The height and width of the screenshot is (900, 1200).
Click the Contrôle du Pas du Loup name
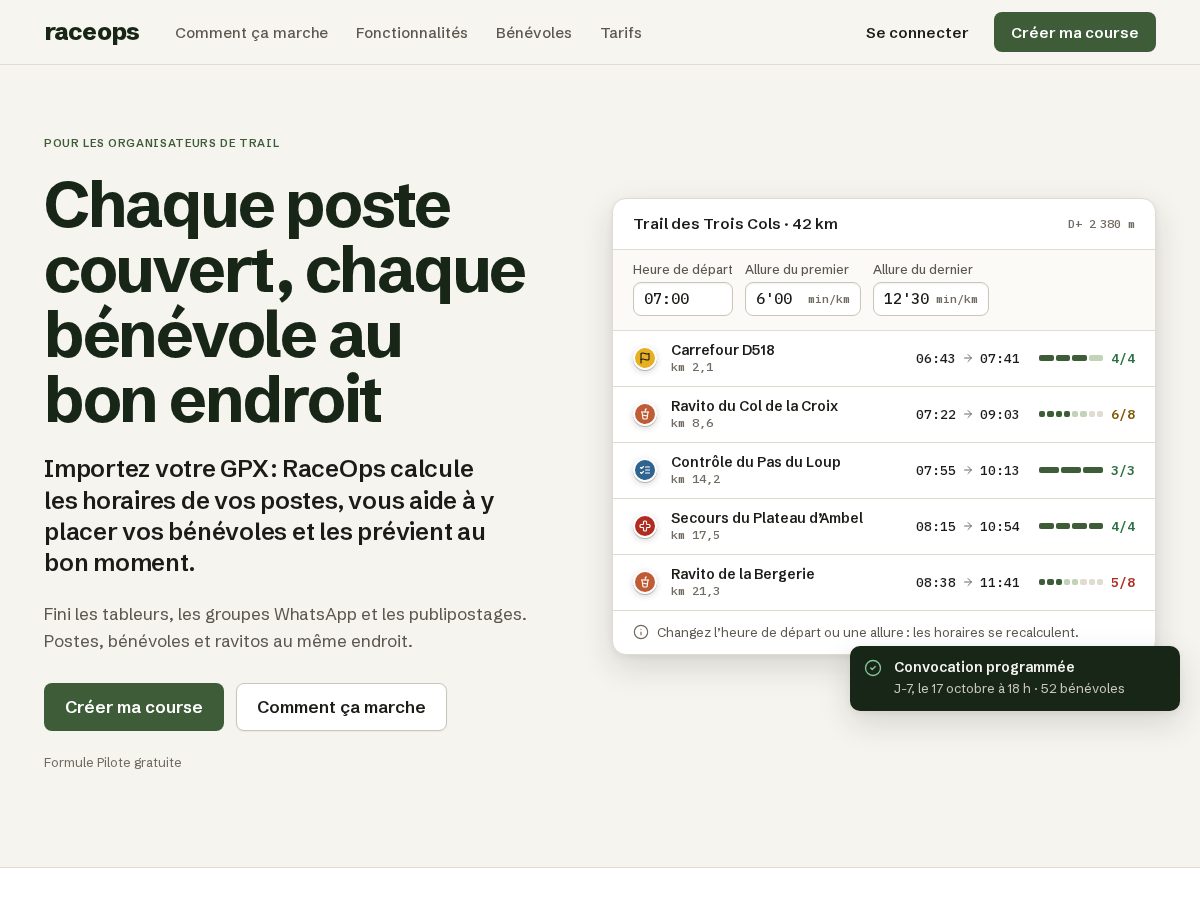click(x=756, y=462)
